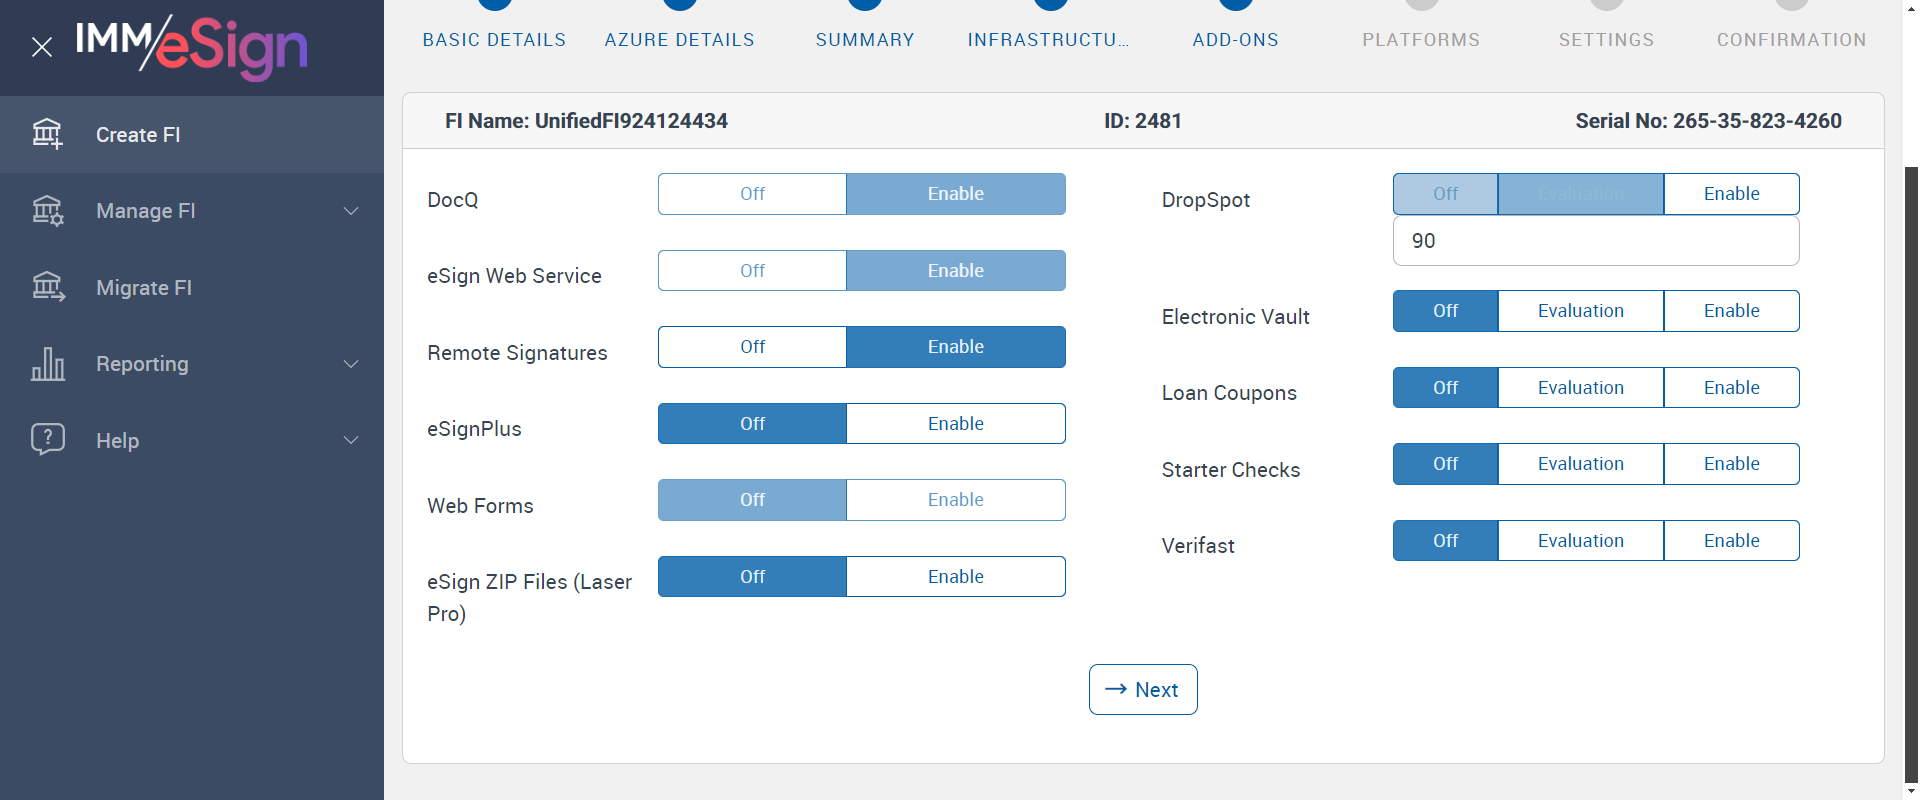
Task: Click the IMM eSign logo
Action: tap(191, 47)
